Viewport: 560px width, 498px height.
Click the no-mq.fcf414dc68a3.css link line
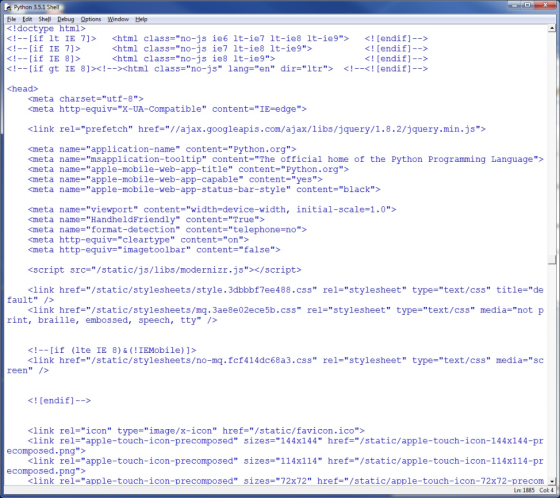(x=275, y=365)
